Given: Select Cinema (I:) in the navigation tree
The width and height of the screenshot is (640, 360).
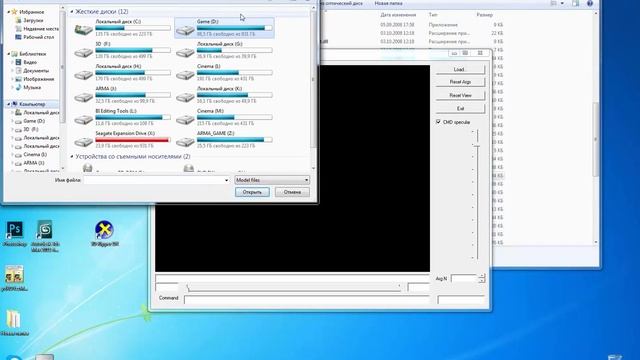Looking at the screenshot, I should 35,155.
